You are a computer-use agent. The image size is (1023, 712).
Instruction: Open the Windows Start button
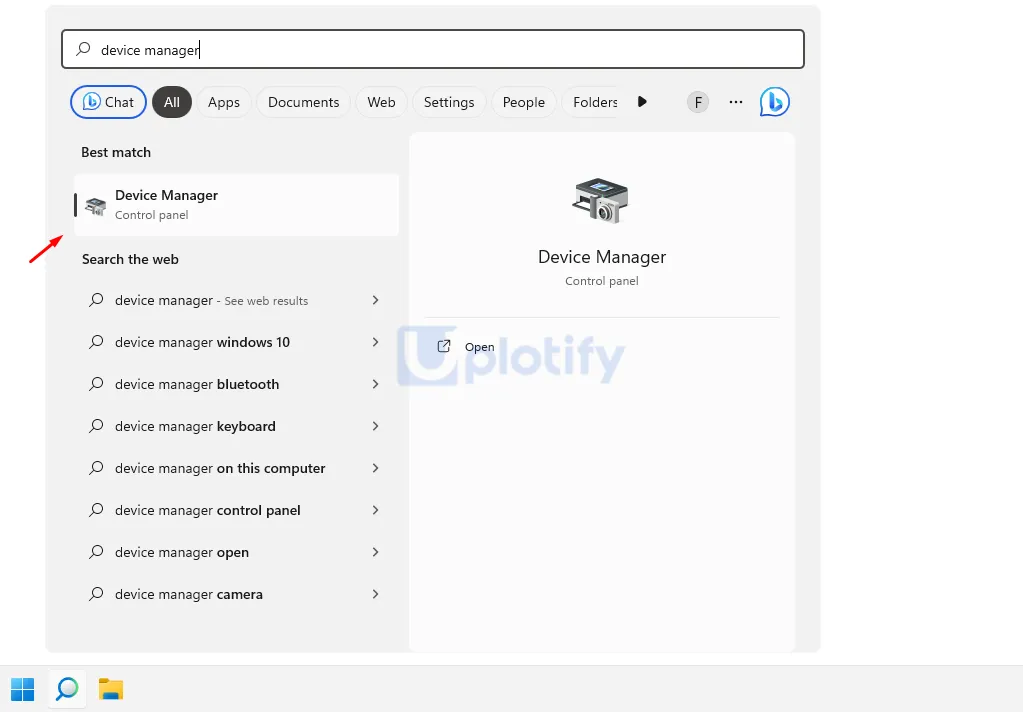(23, 689)
